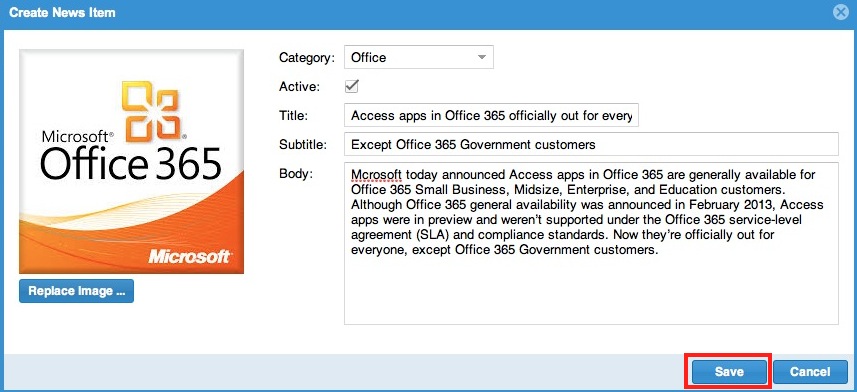Click the Title label
This screenshot has width=857, height=392.
point(294,116)
